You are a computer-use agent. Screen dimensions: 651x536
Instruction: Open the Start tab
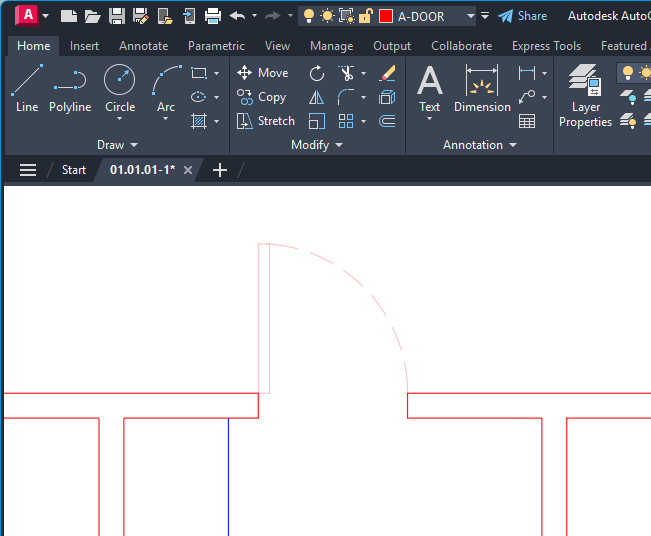coord(74,170)
